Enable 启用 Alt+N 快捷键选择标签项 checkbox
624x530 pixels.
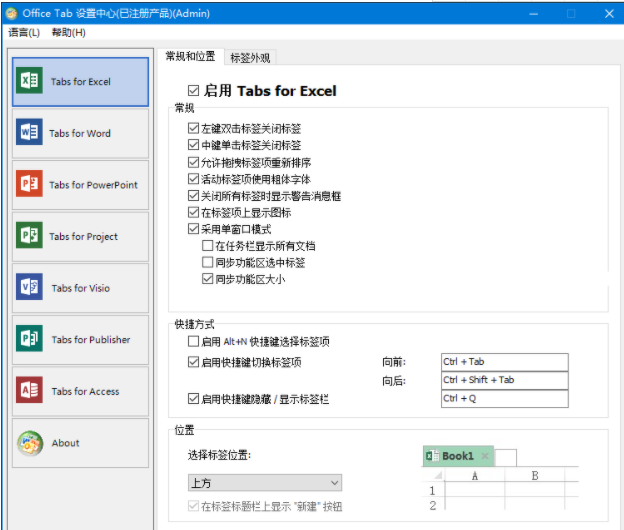(193, 342)
